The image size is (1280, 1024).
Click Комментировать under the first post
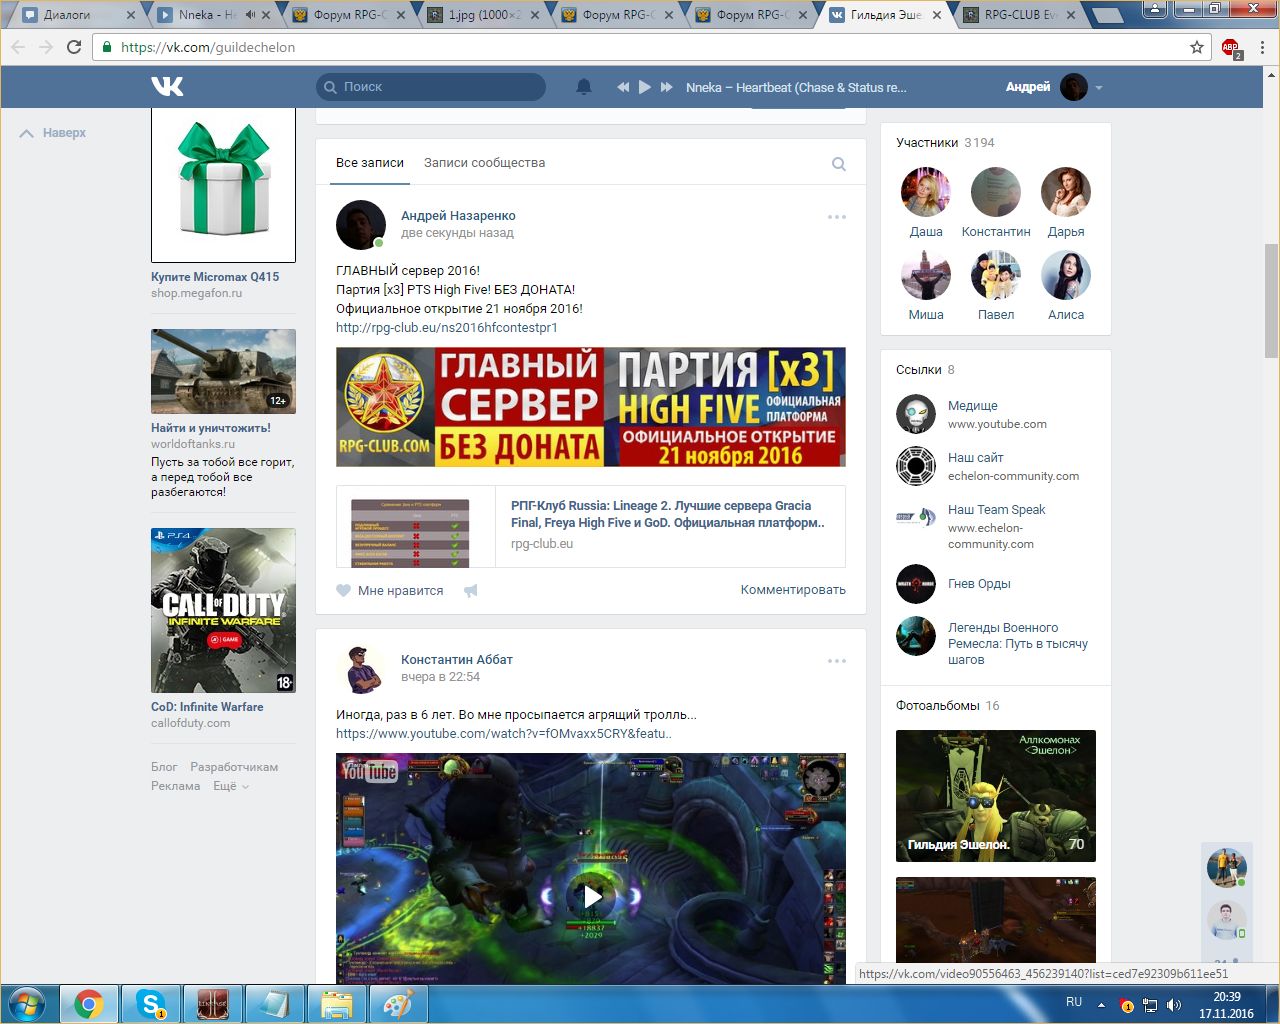(x=793, y=590)
